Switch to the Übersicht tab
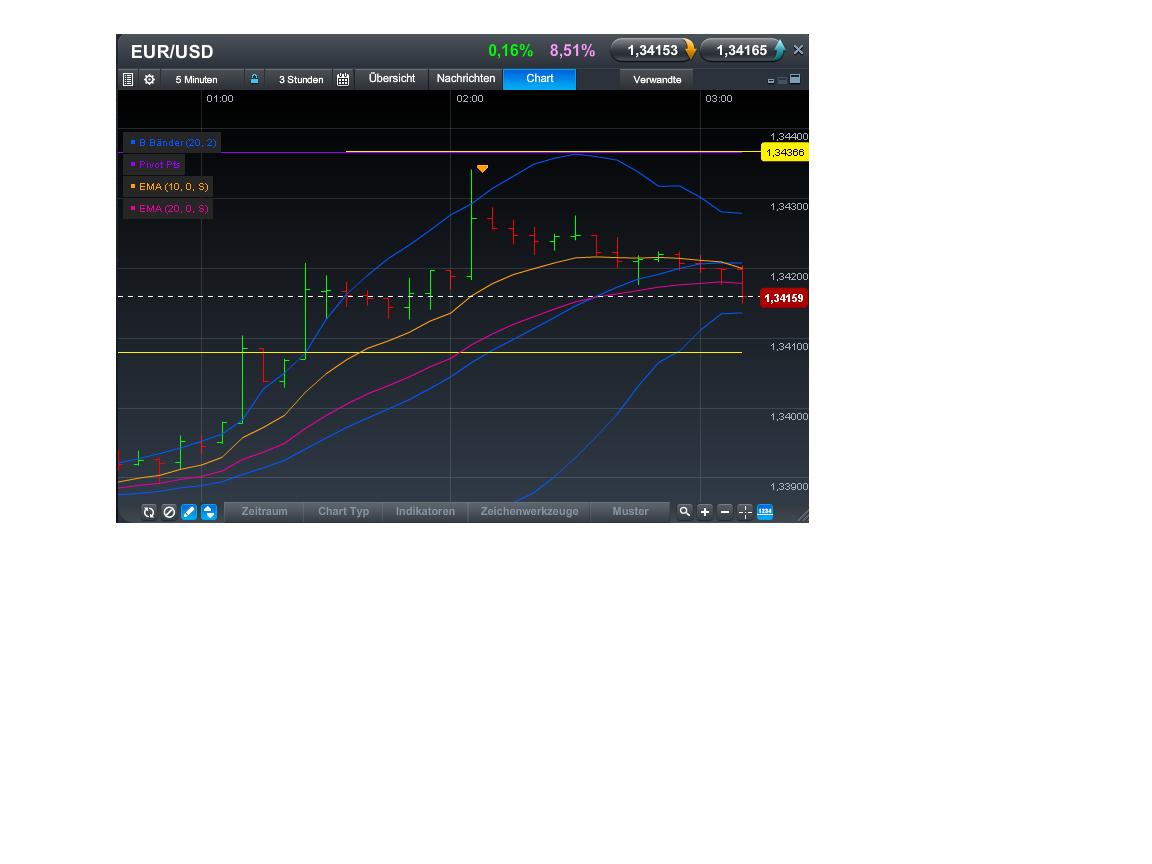The height and width of the screenshot is (864, 1152). 392,79
